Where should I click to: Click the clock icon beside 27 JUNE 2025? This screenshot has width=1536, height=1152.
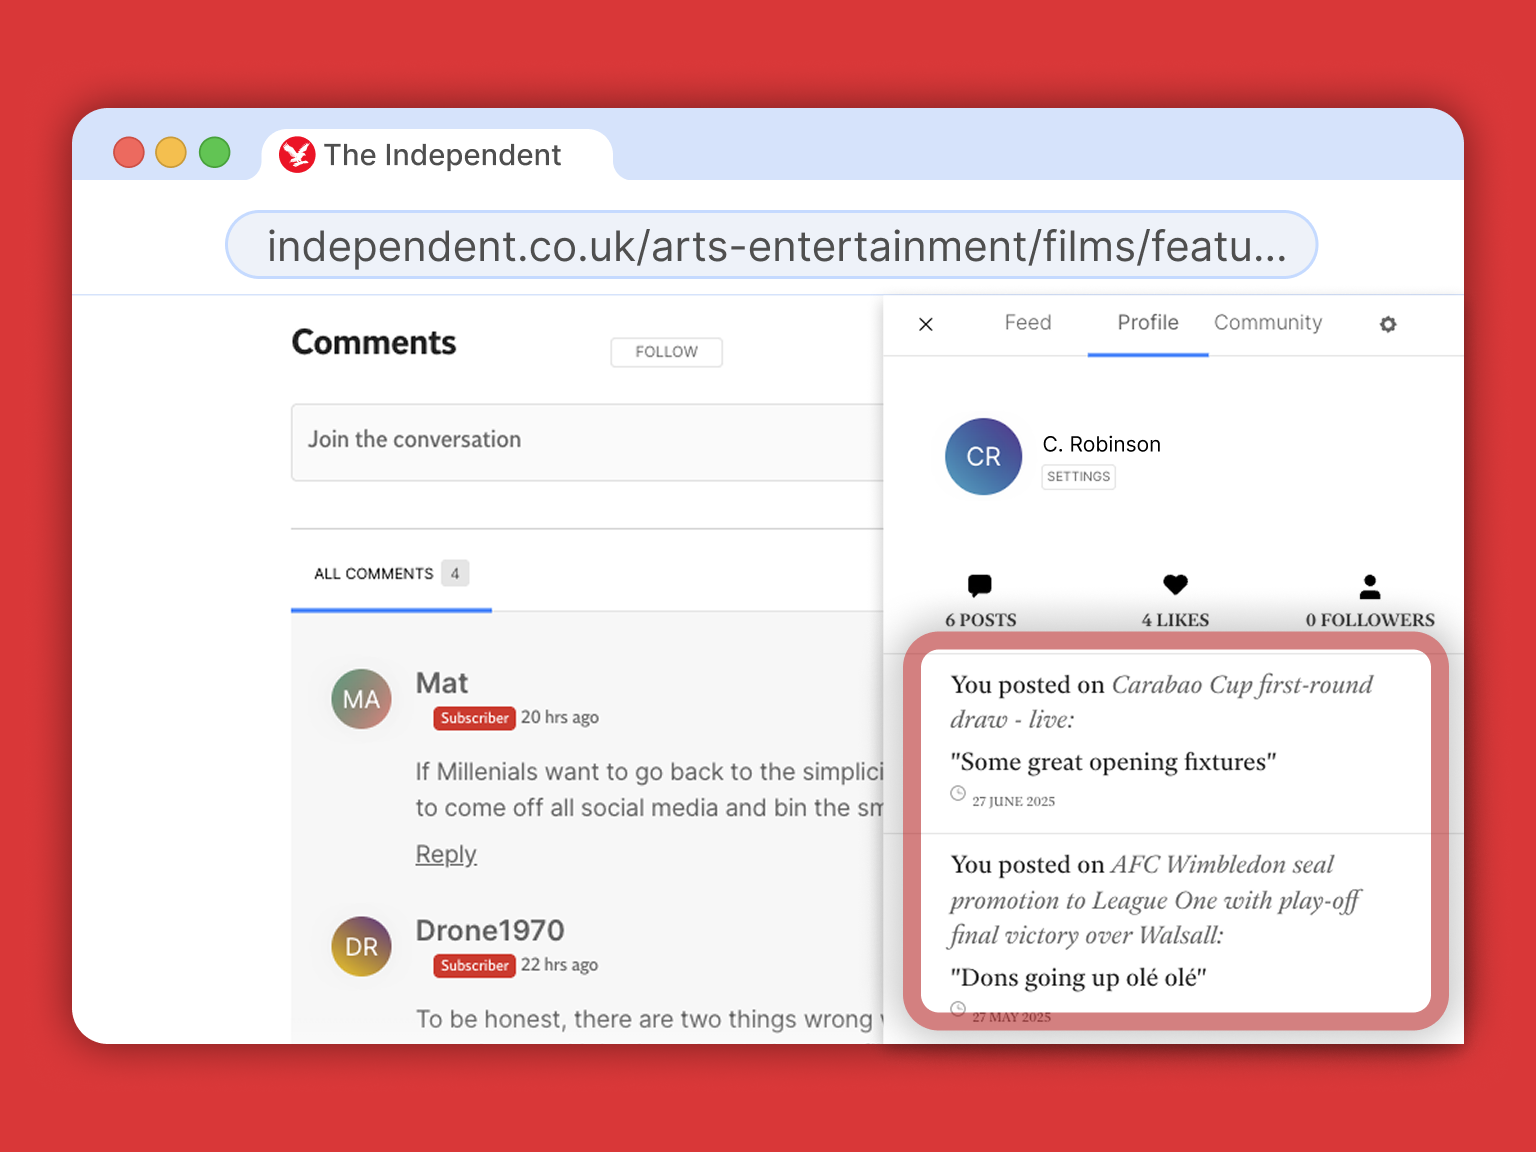pyautogui.click(x=958, y=794)
